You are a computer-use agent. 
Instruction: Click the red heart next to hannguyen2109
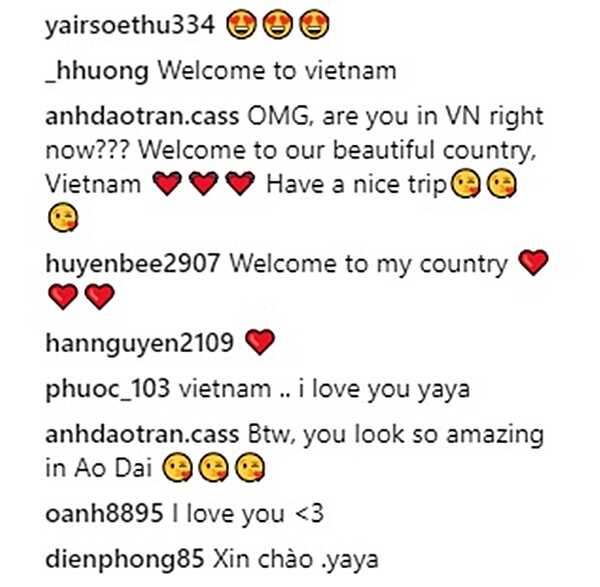[260, 342]
